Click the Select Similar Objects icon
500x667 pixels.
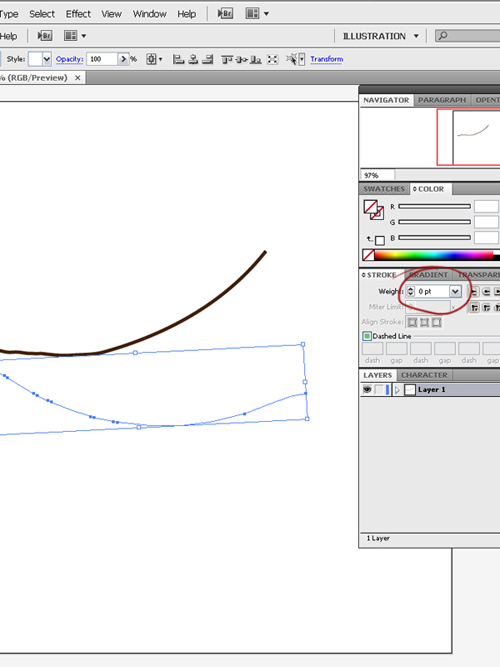coord(291,59)
